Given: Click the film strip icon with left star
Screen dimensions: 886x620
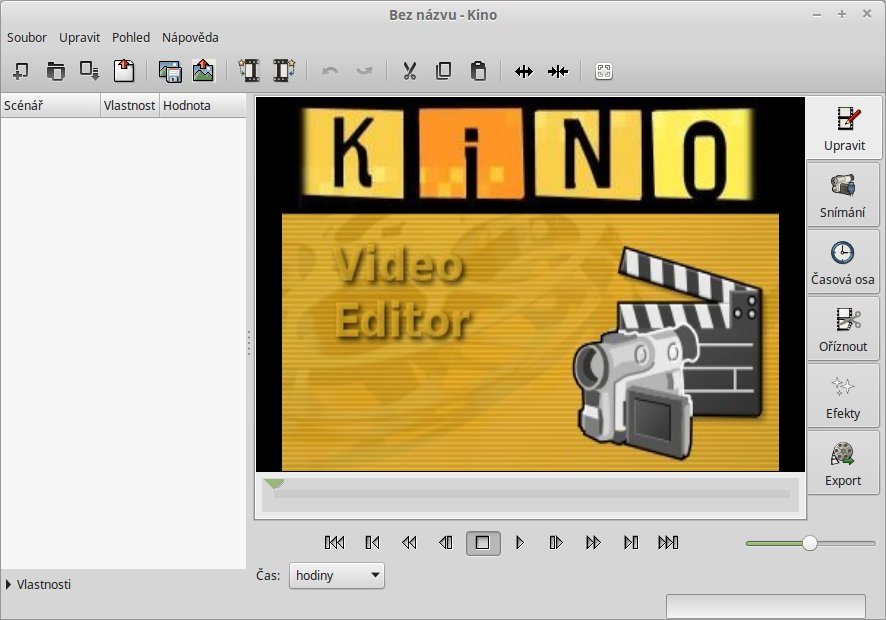Looking at the screenshot, I should pyautogui.click(x=249, y=71).
